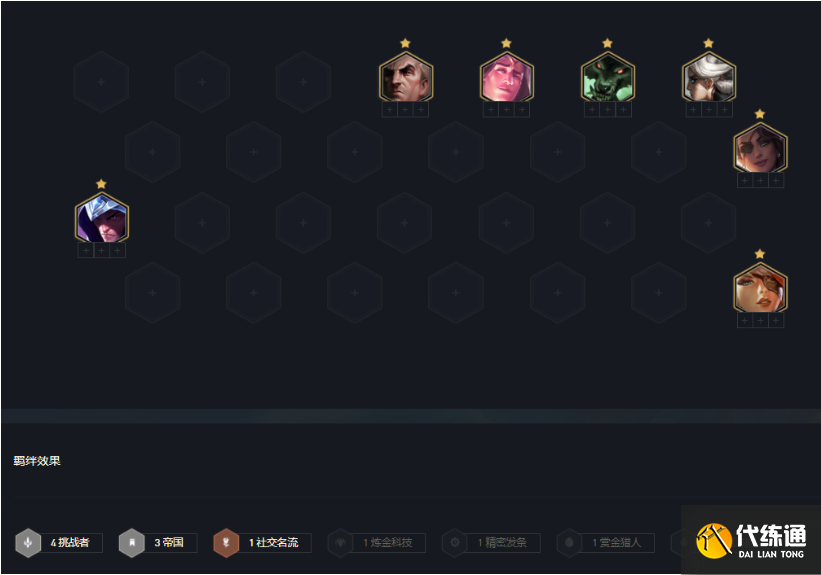Click the 挑战者 trait hexagon icon
The width and height of the screenshot is (821, 575).
tap(28, 543)
